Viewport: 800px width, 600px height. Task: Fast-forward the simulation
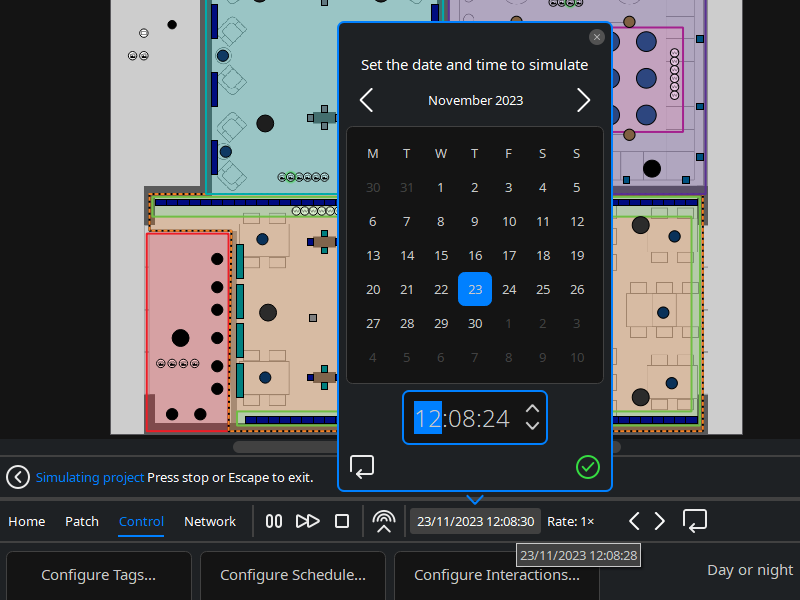[x=308, y=521]
